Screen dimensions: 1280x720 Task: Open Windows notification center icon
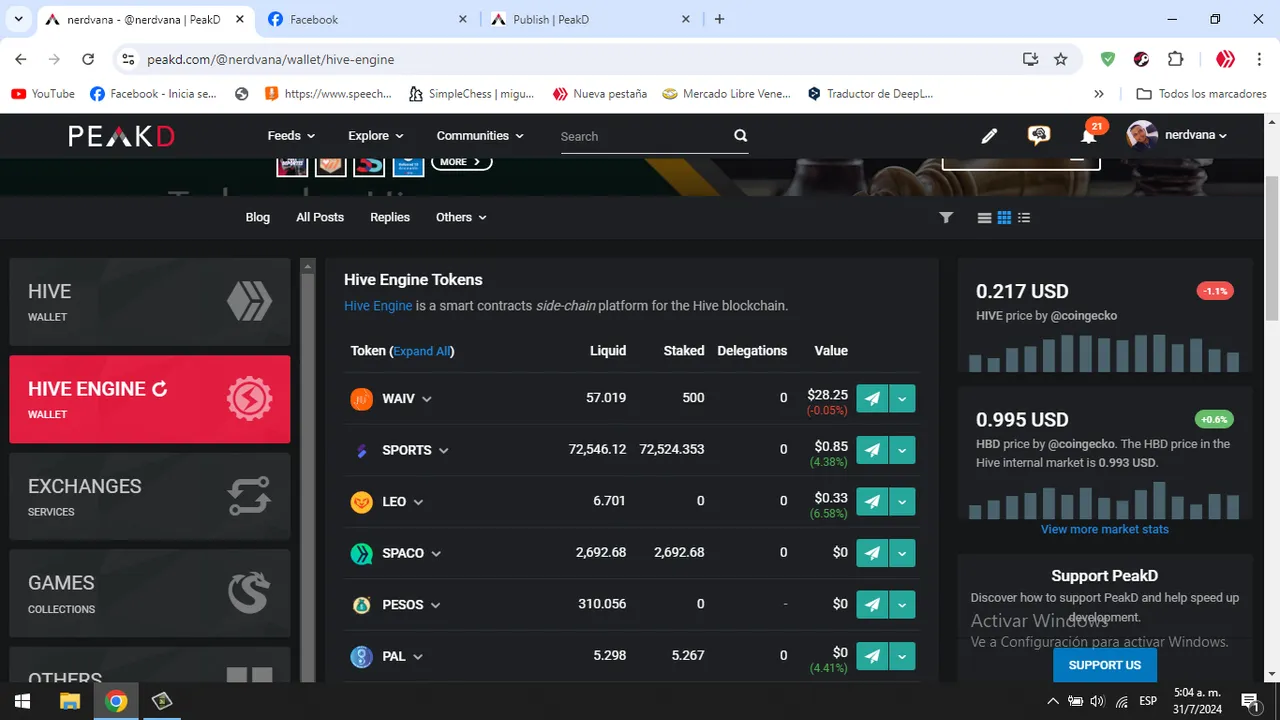coord(1249,701)
